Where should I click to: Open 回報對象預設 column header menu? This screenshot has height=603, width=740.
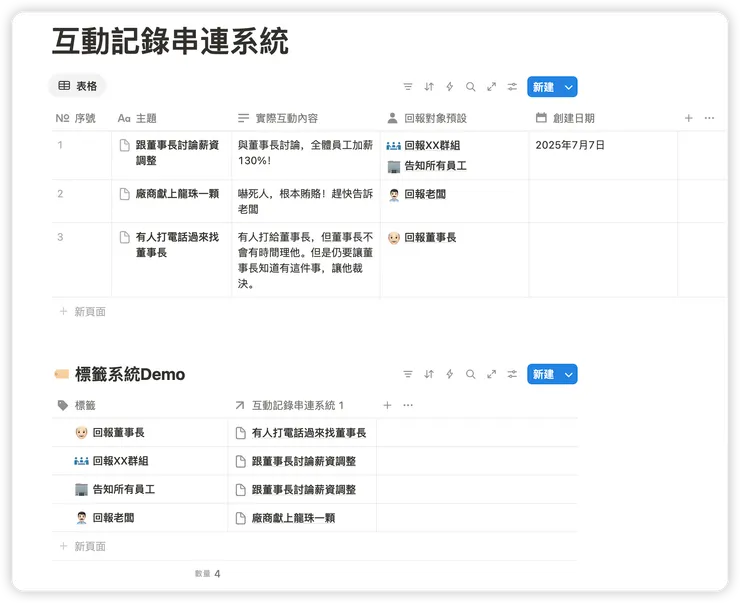click(427, 118)
